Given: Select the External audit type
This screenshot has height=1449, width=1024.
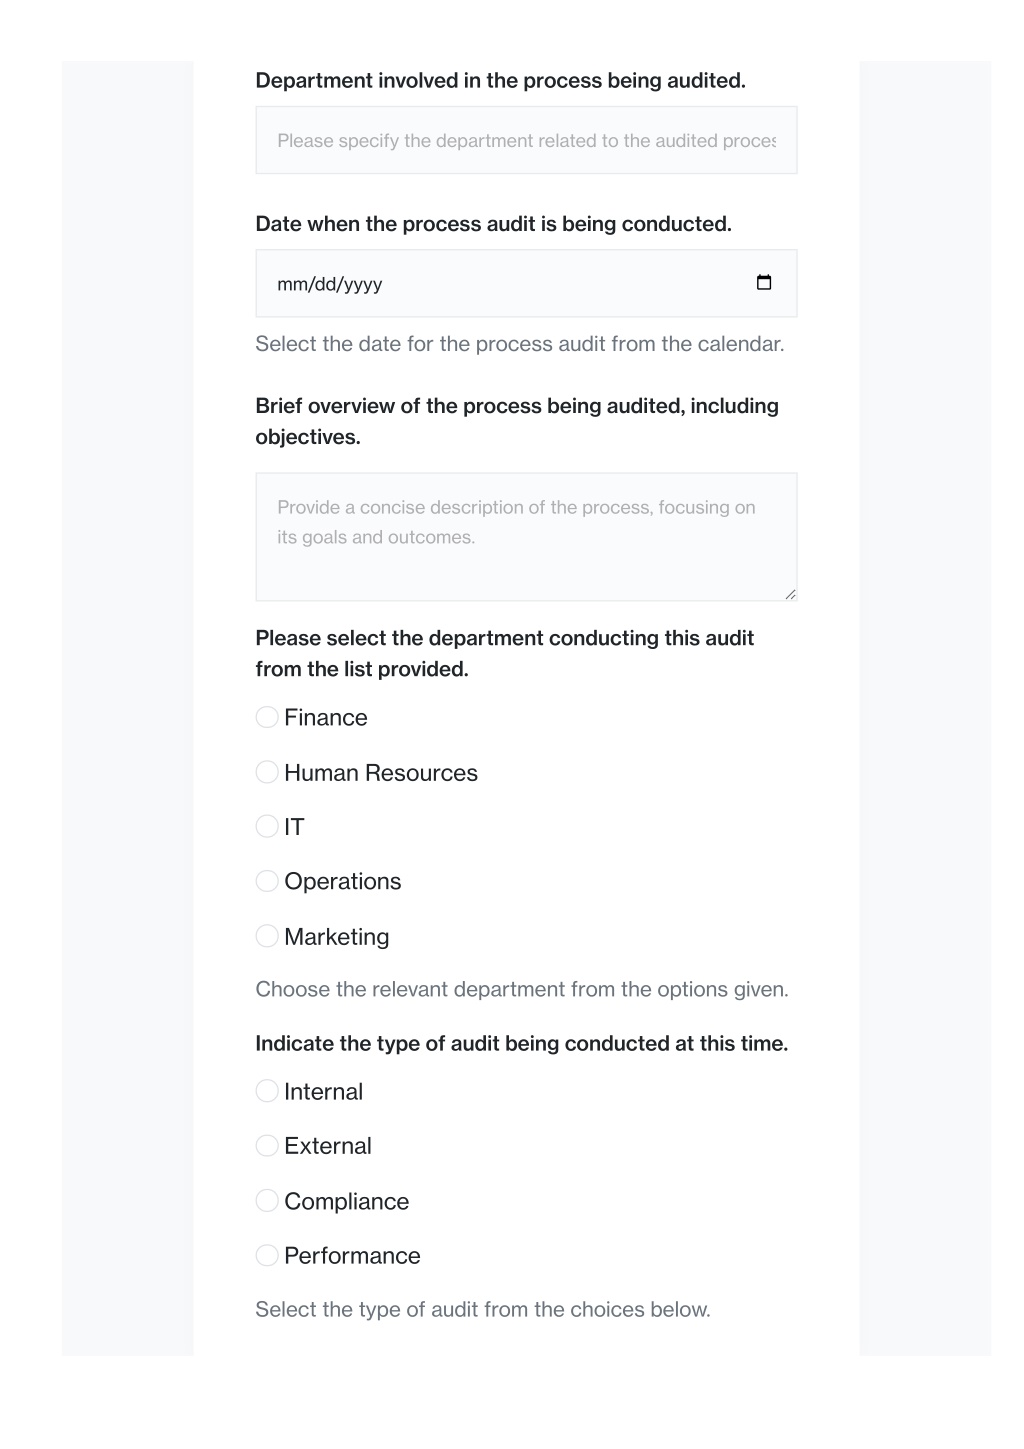Looking at the screenshot, I should 267,1146.
